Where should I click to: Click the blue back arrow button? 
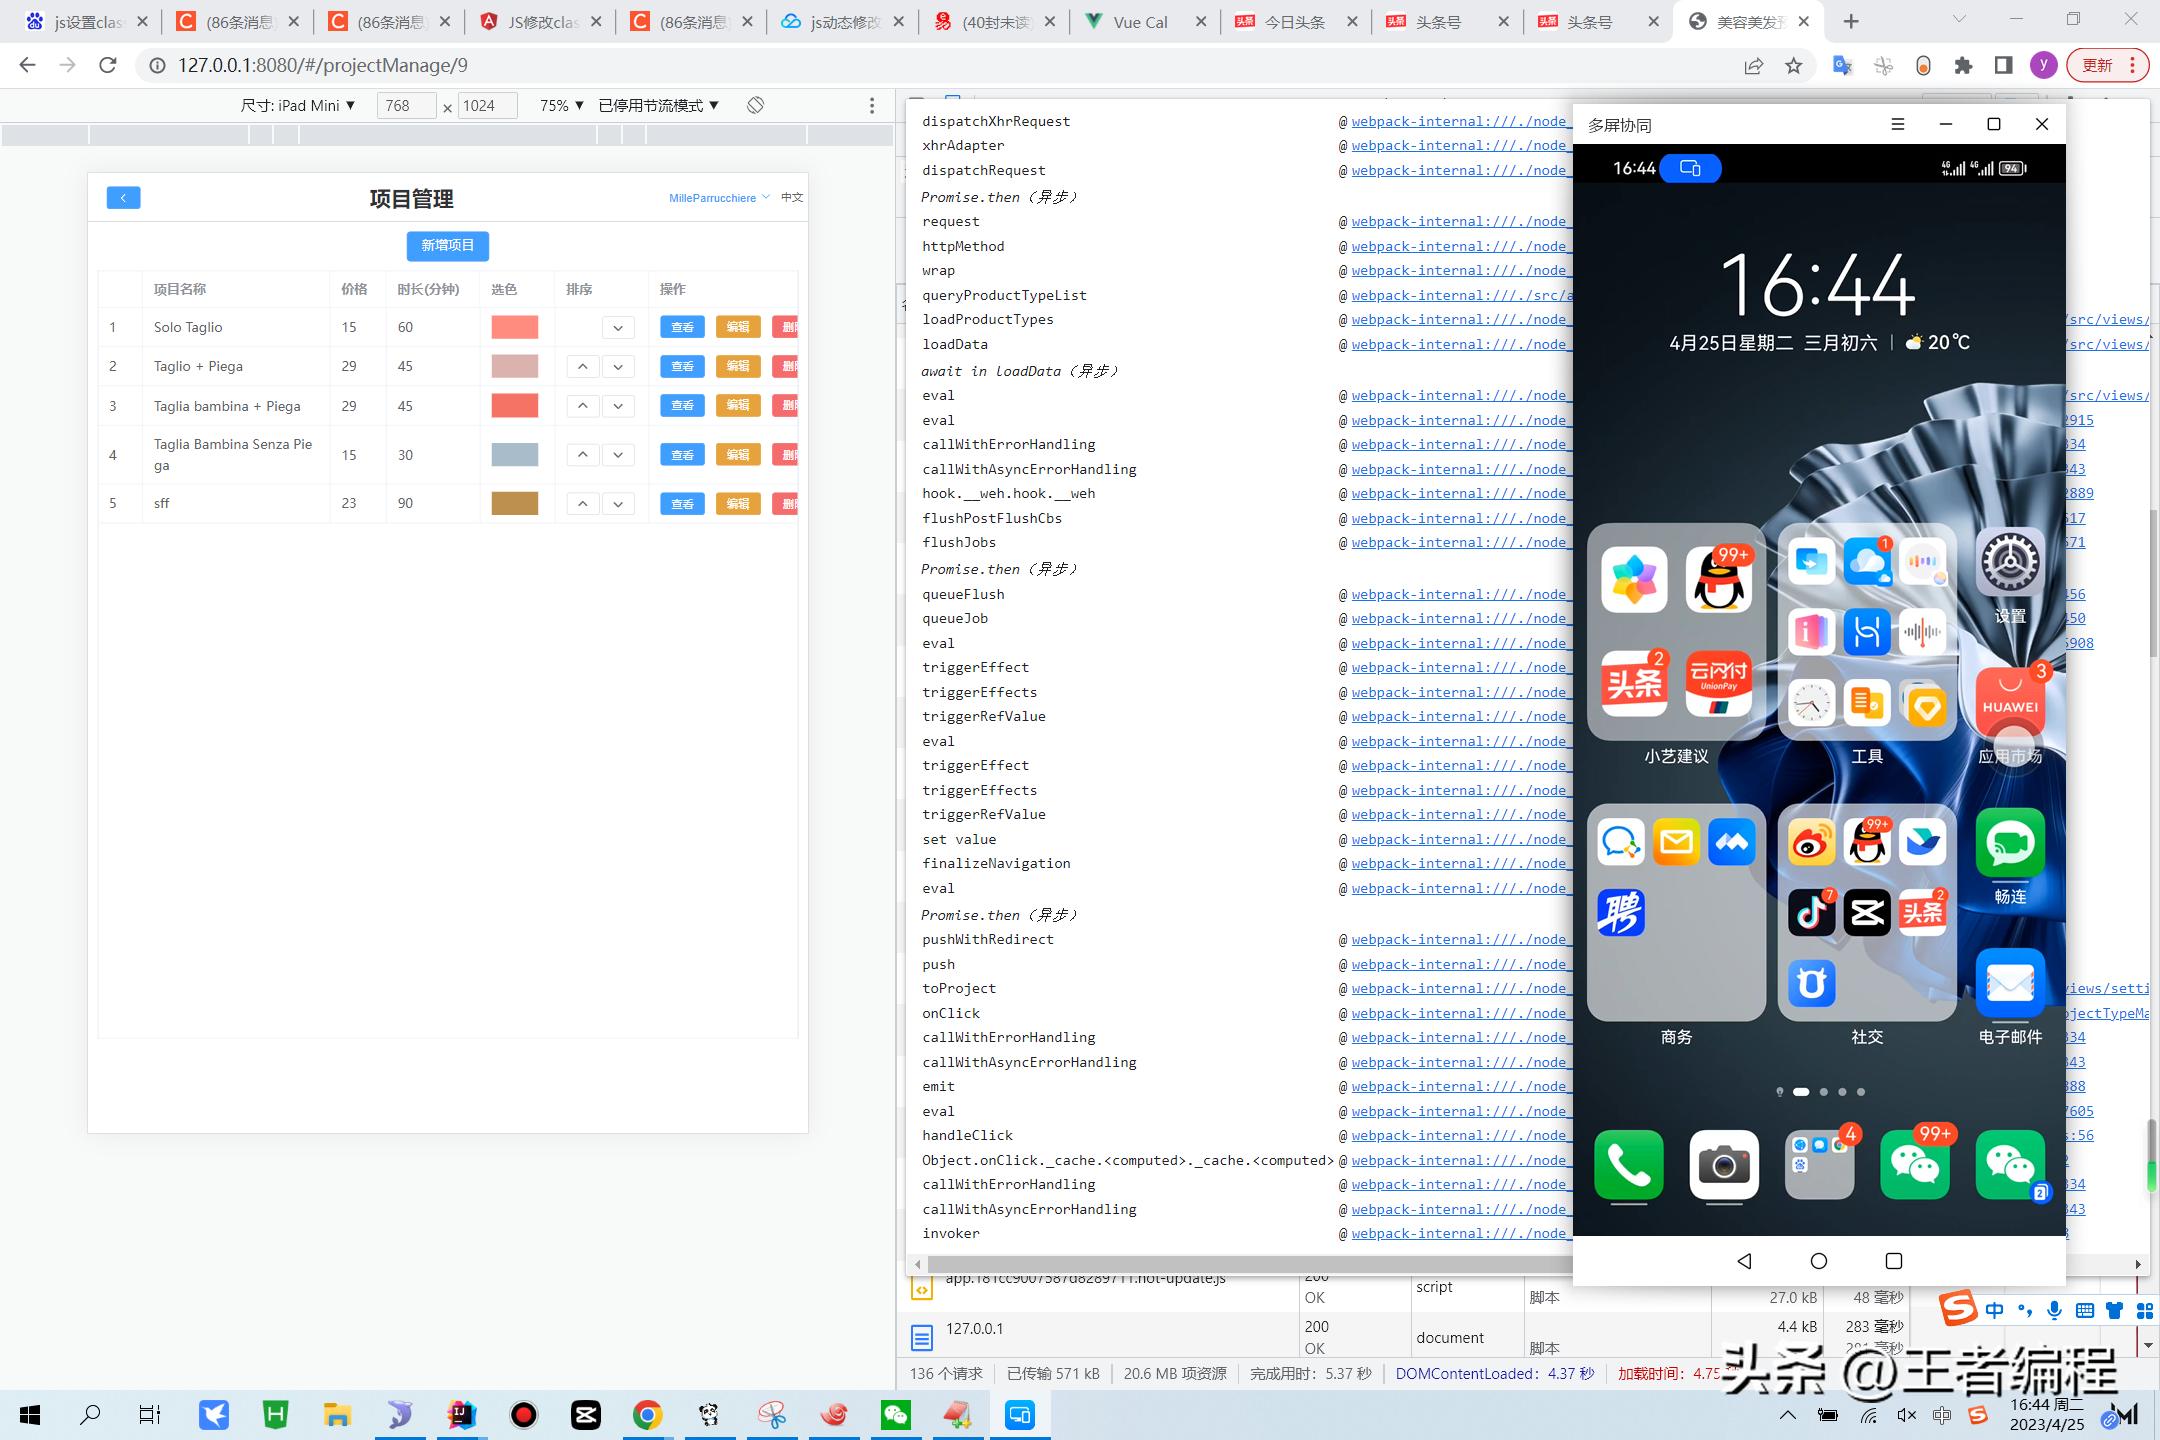[x=123, y=198]
